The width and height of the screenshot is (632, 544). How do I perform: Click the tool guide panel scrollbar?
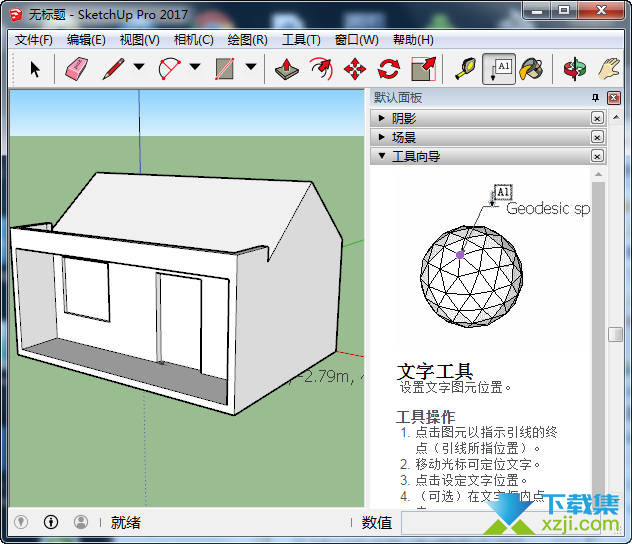615,335
